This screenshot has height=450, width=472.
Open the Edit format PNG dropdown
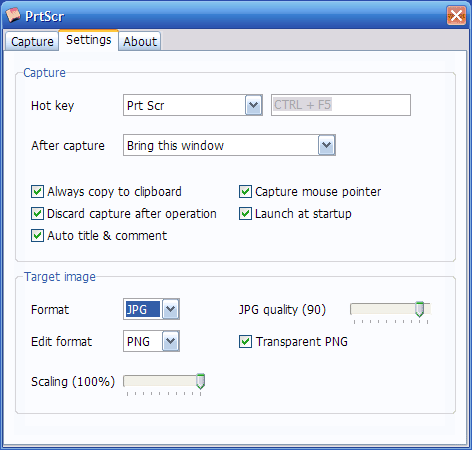[171, 341]
